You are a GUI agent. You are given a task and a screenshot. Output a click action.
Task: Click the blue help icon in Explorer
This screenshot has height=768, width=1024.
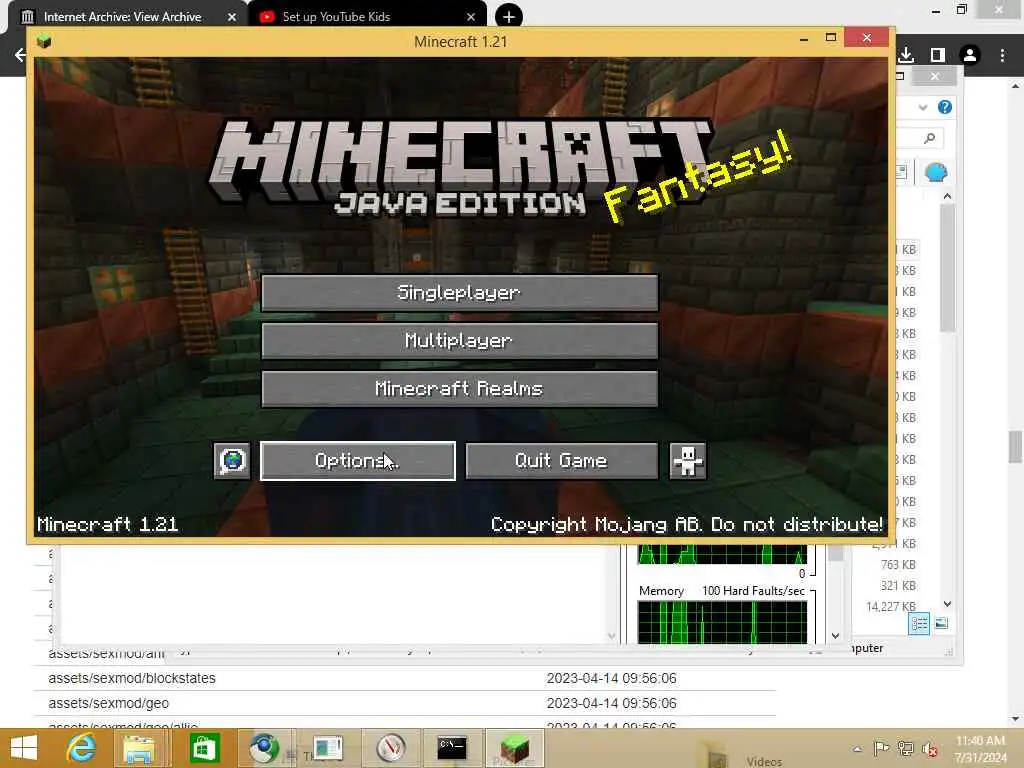coord(944,107)
